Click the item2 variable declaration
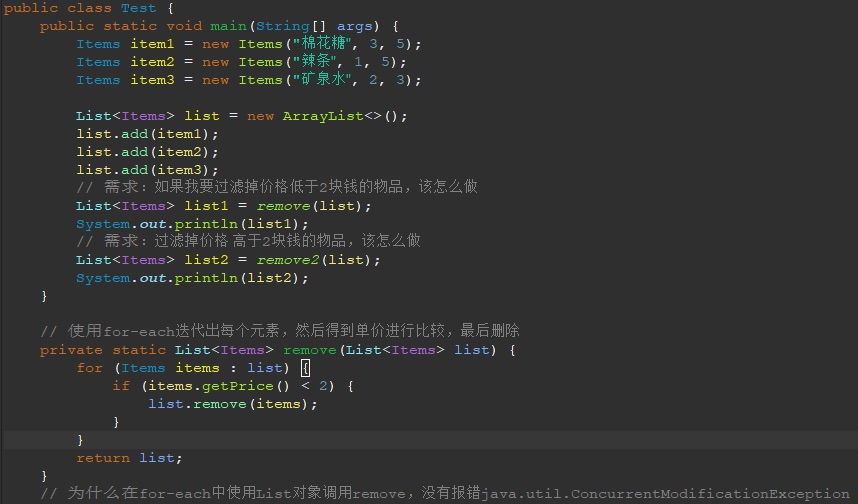Screen dimensions: 858x504 pyautogui.click(x=152, y=62)
